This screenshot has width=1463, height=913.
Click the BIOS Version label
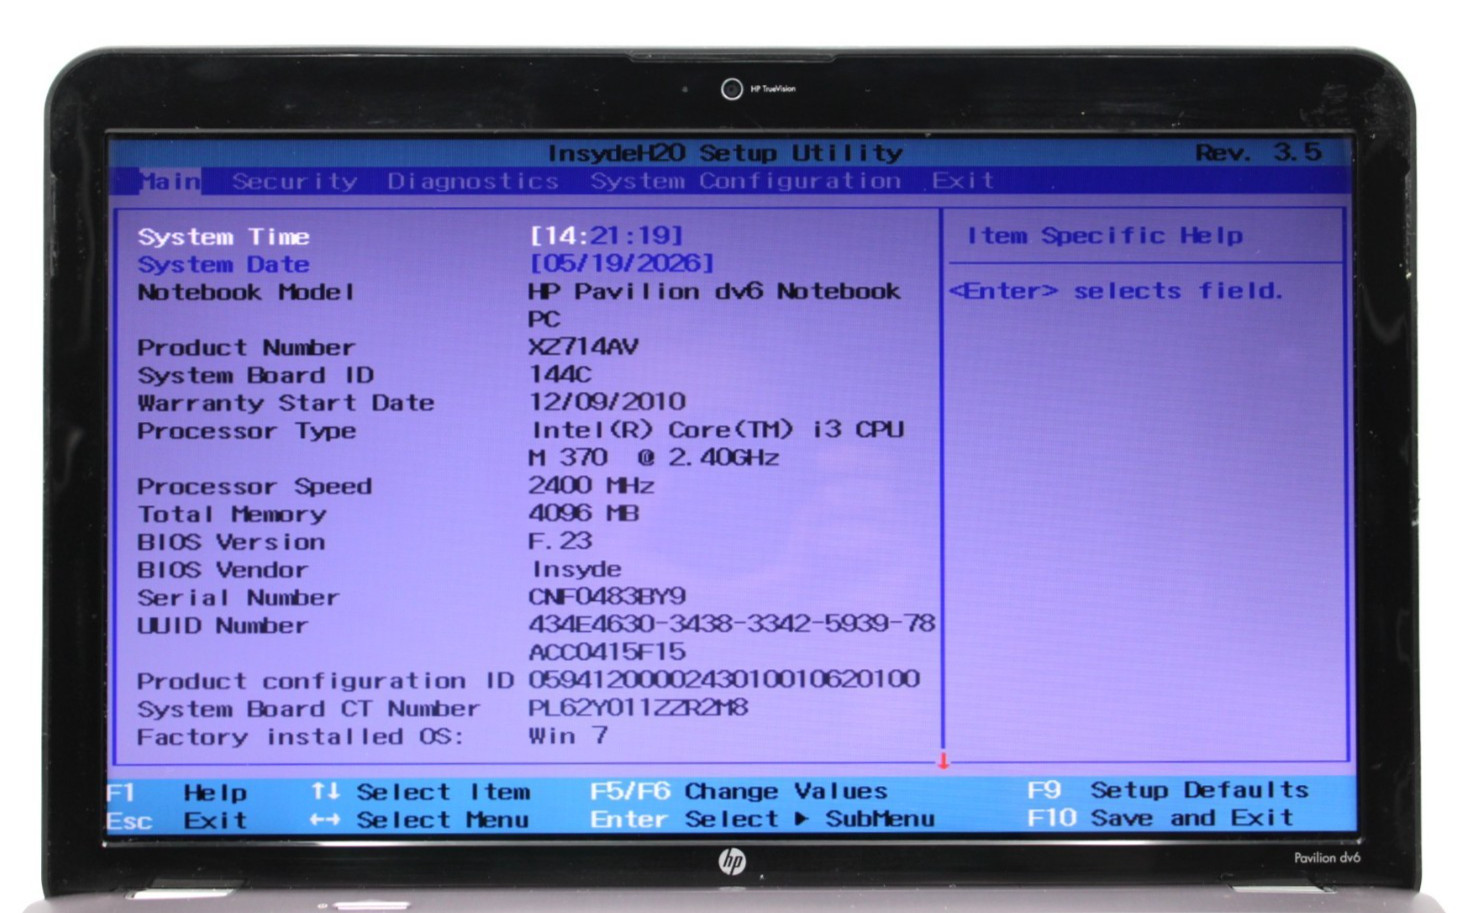point(231,542)
